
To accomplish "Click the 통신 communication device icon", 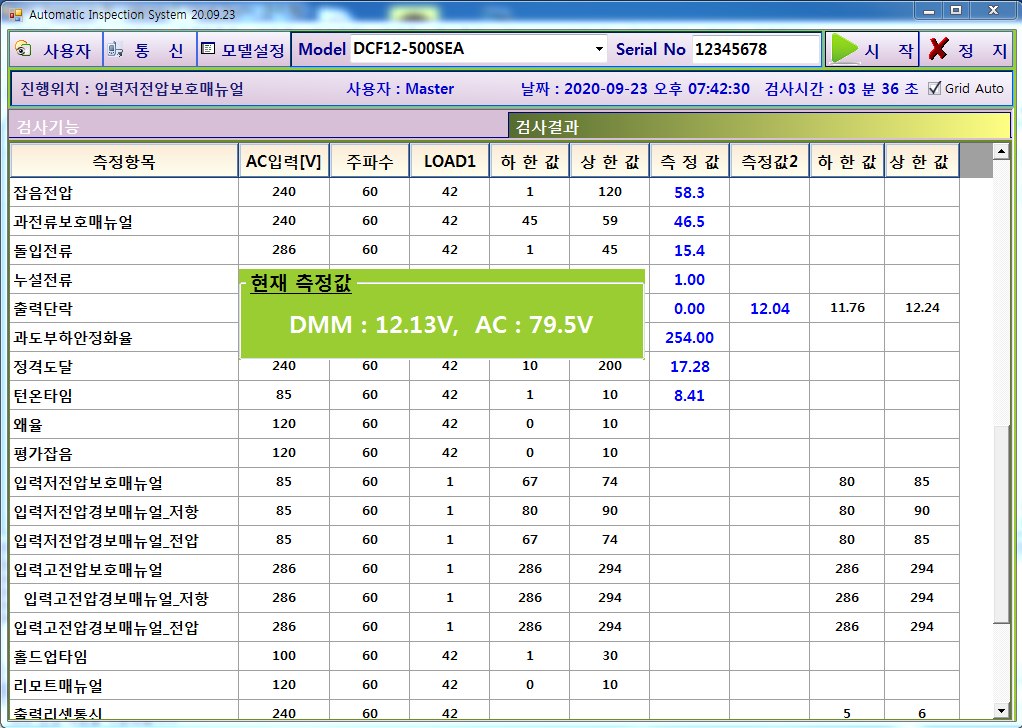I will (x=116, y=49).
